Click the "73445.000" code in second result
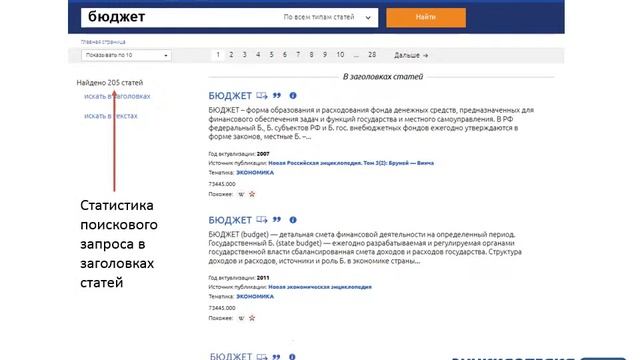Screen dimensions: 640x360 tap(222, 308)
